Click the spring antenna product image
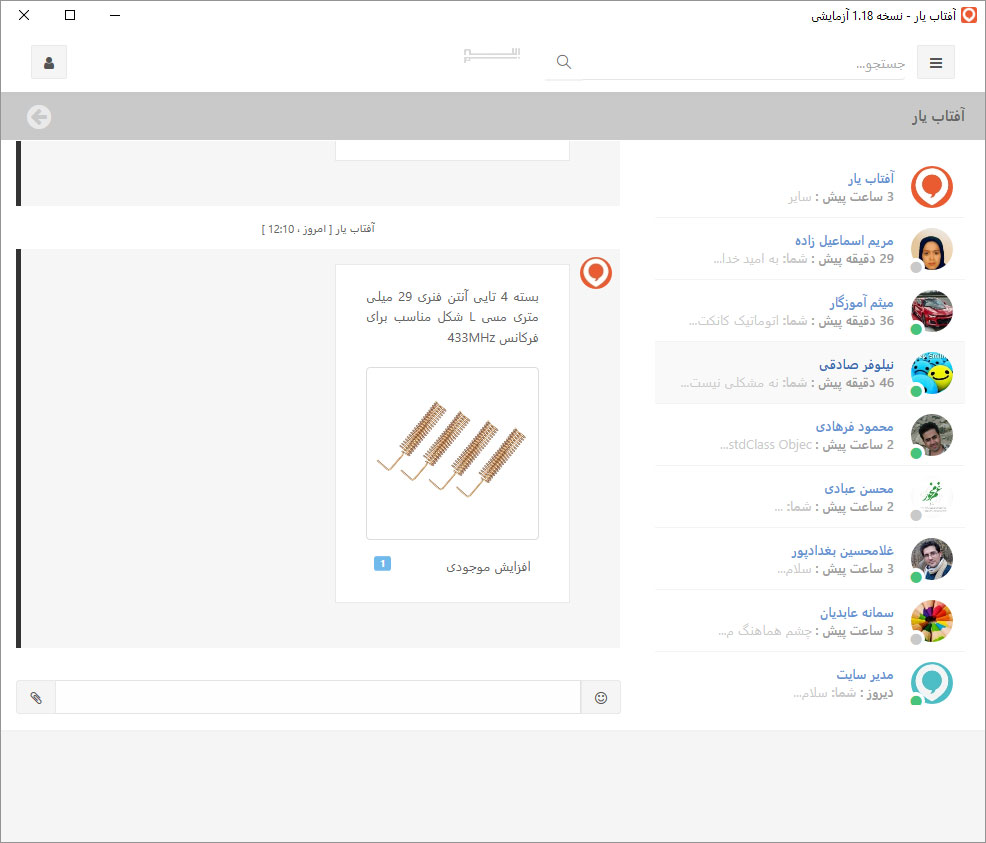 452,453
